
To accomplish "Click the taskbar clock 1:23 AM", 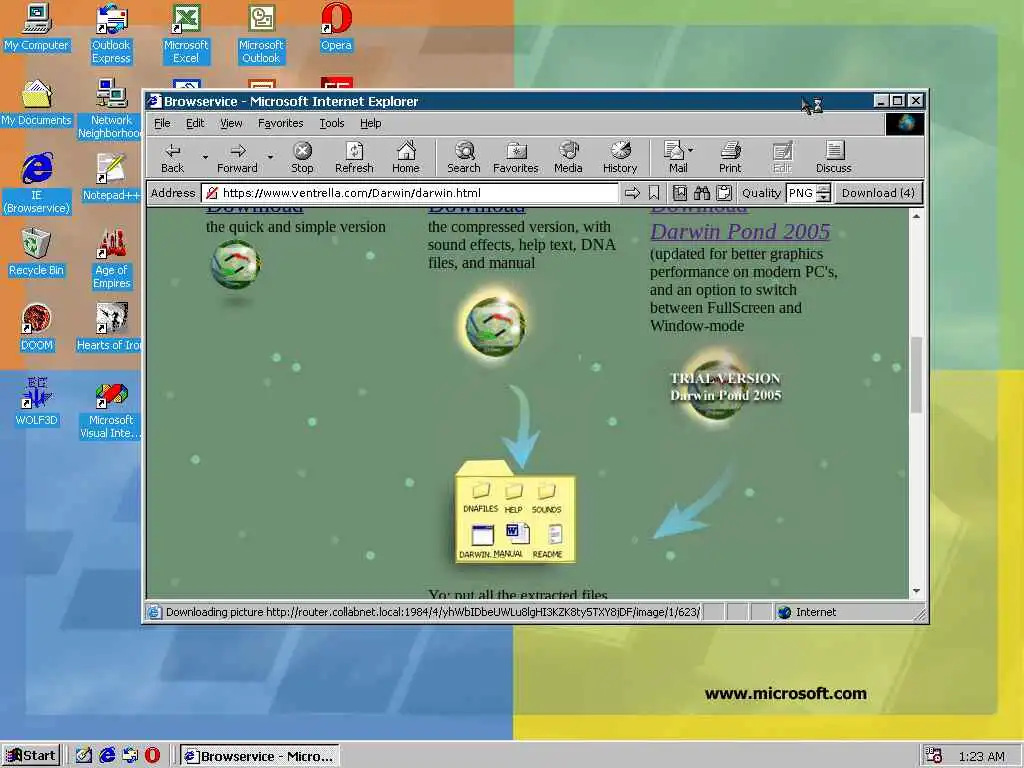I will pos(981,756).
